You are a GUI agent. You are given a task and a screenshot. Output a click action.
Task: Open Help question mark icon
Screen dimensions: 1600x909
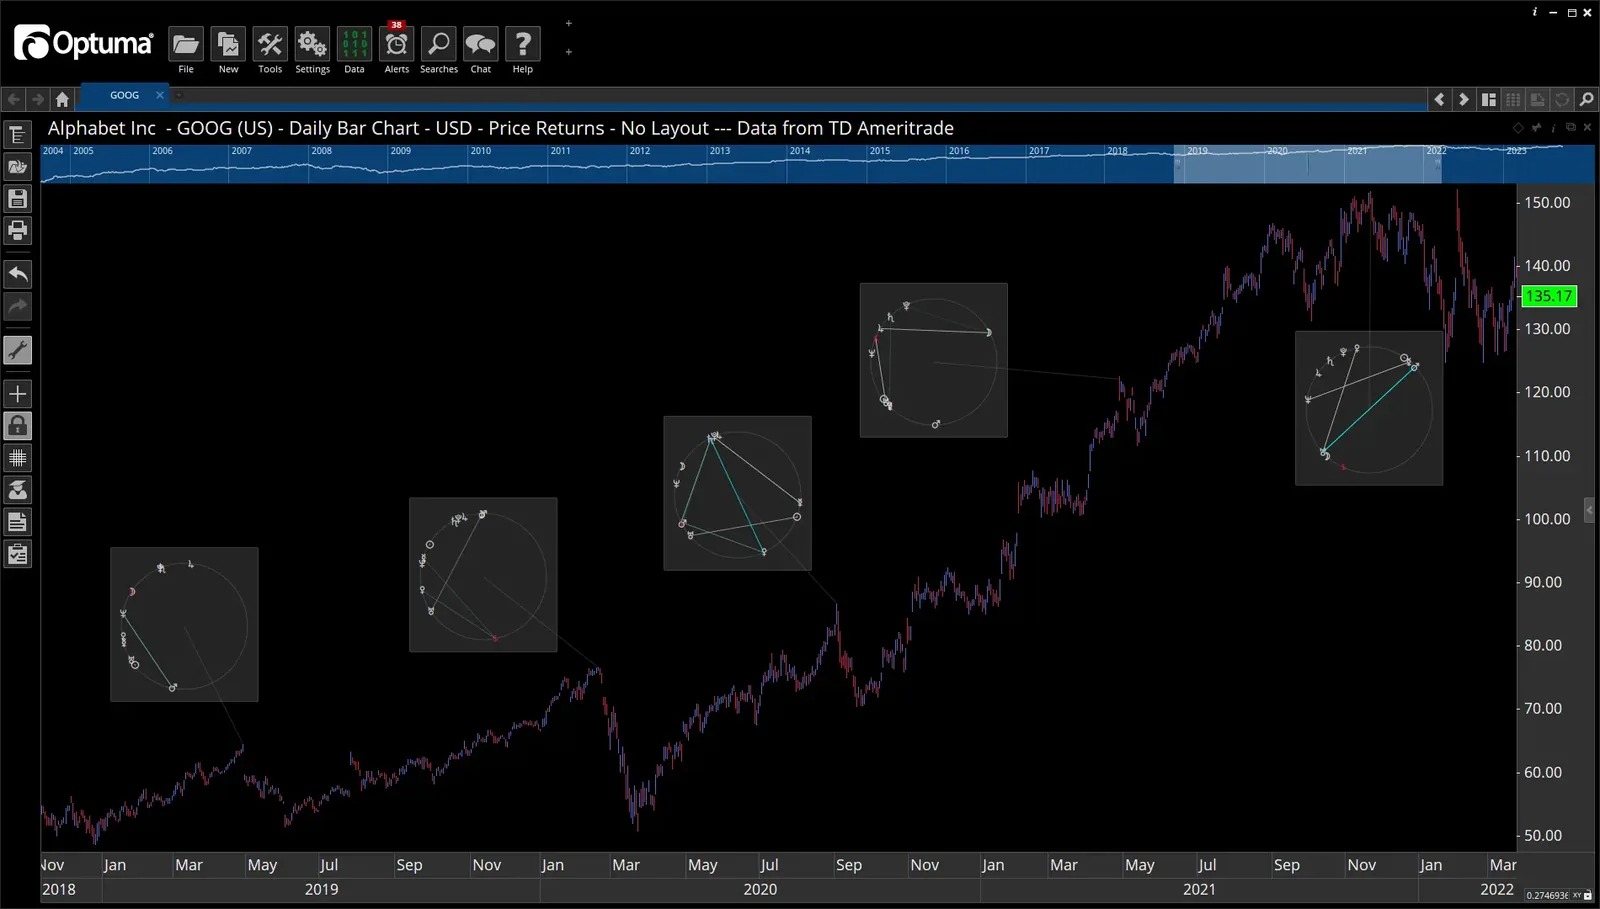[x=523, y=44]
